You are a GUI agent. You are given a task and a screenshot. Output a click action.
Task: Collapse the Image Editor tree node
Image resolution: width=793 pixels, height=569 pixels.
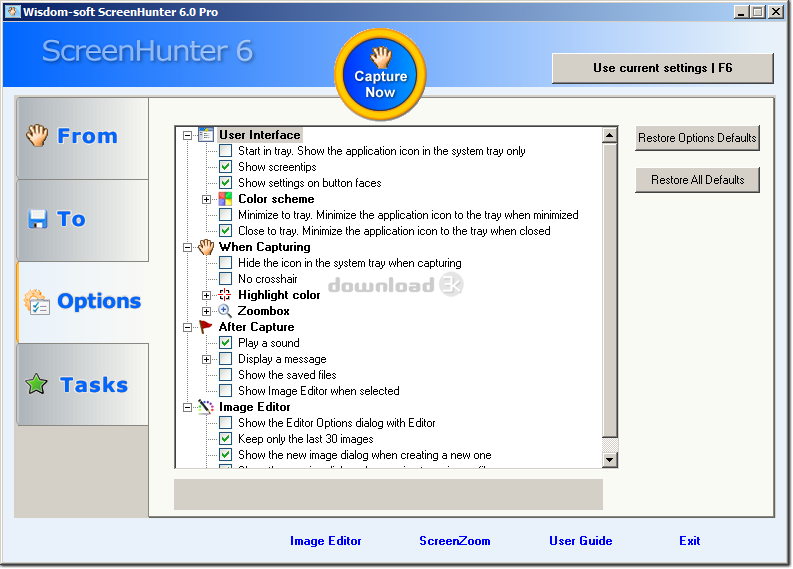[x=187, y=408]
